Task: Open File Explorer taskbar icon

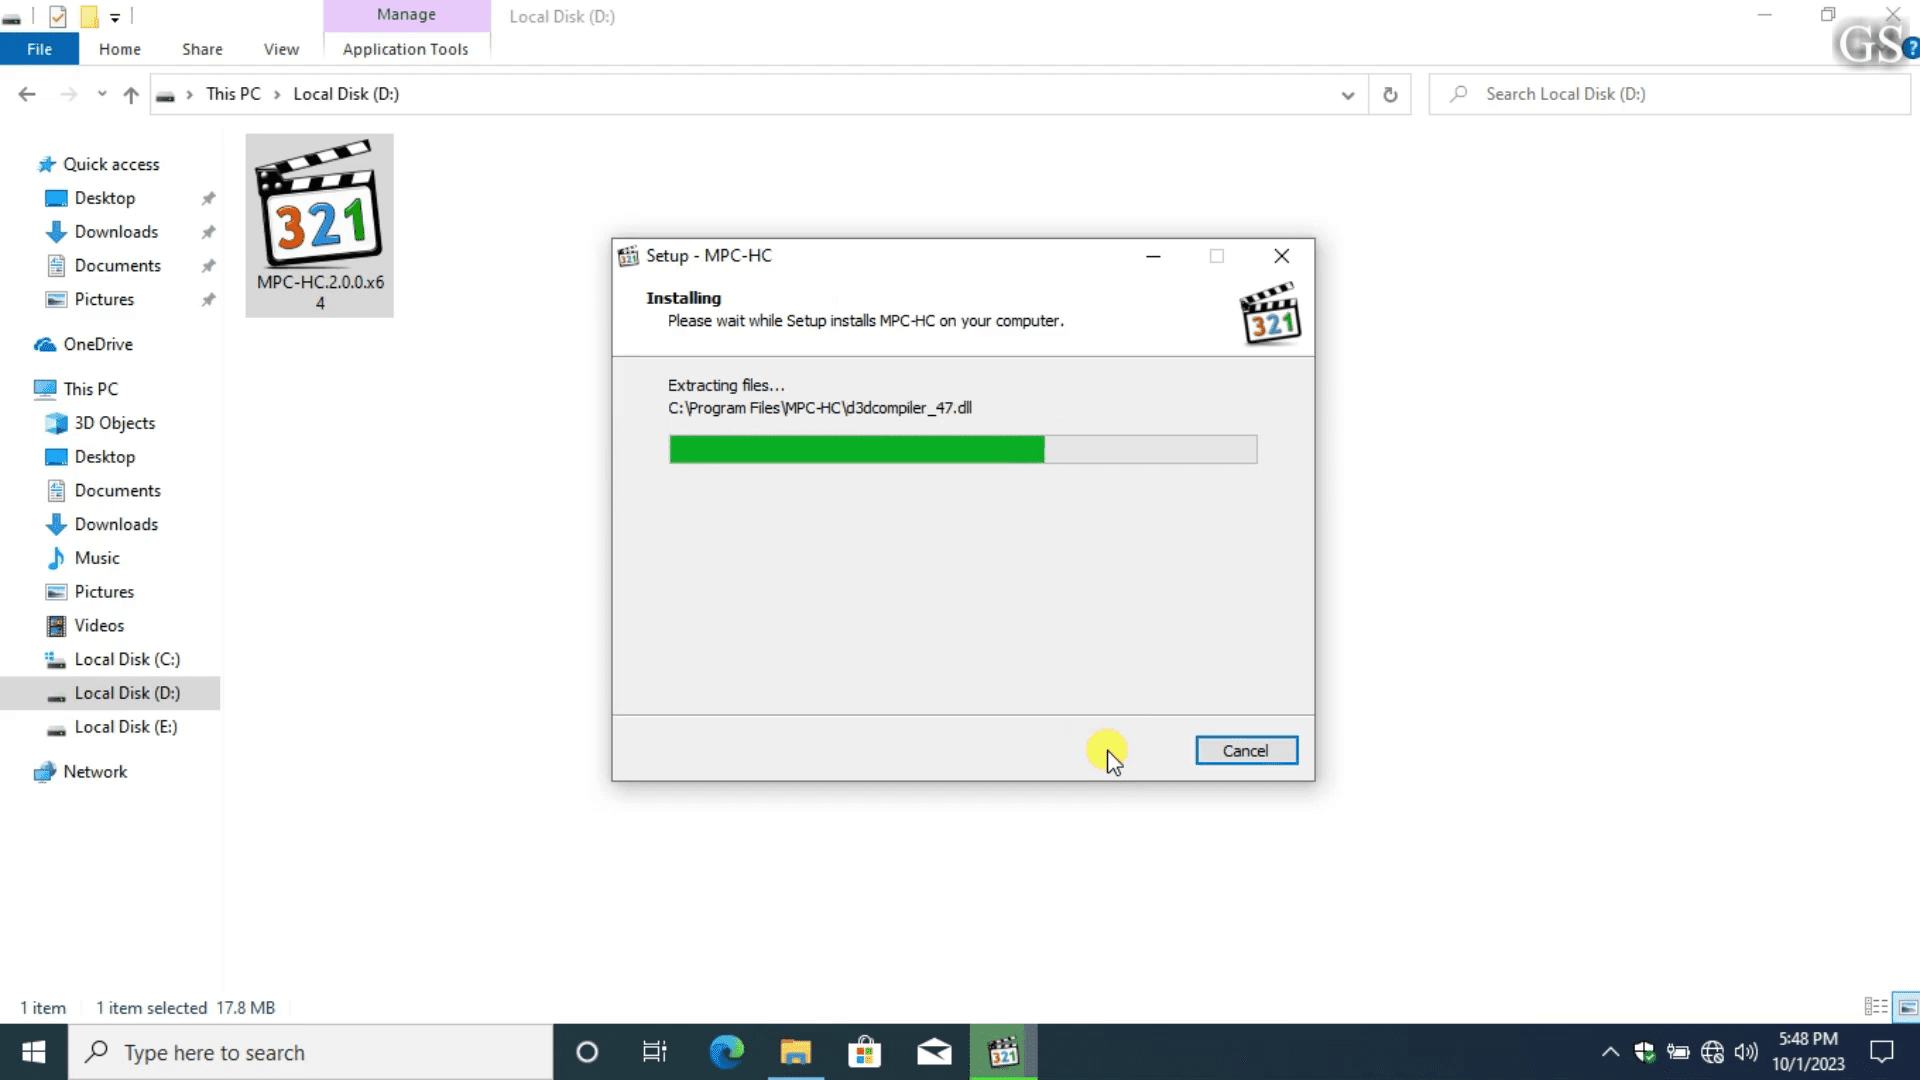Action: click(796, 1052)
